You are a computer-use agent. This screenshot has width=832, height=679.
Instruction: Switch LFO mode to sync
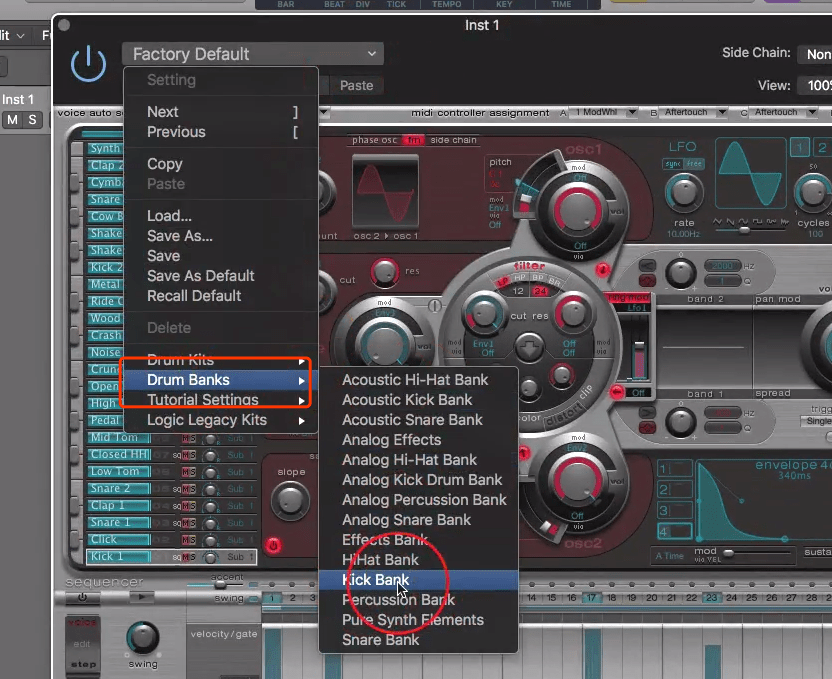[x=674, y=163]
